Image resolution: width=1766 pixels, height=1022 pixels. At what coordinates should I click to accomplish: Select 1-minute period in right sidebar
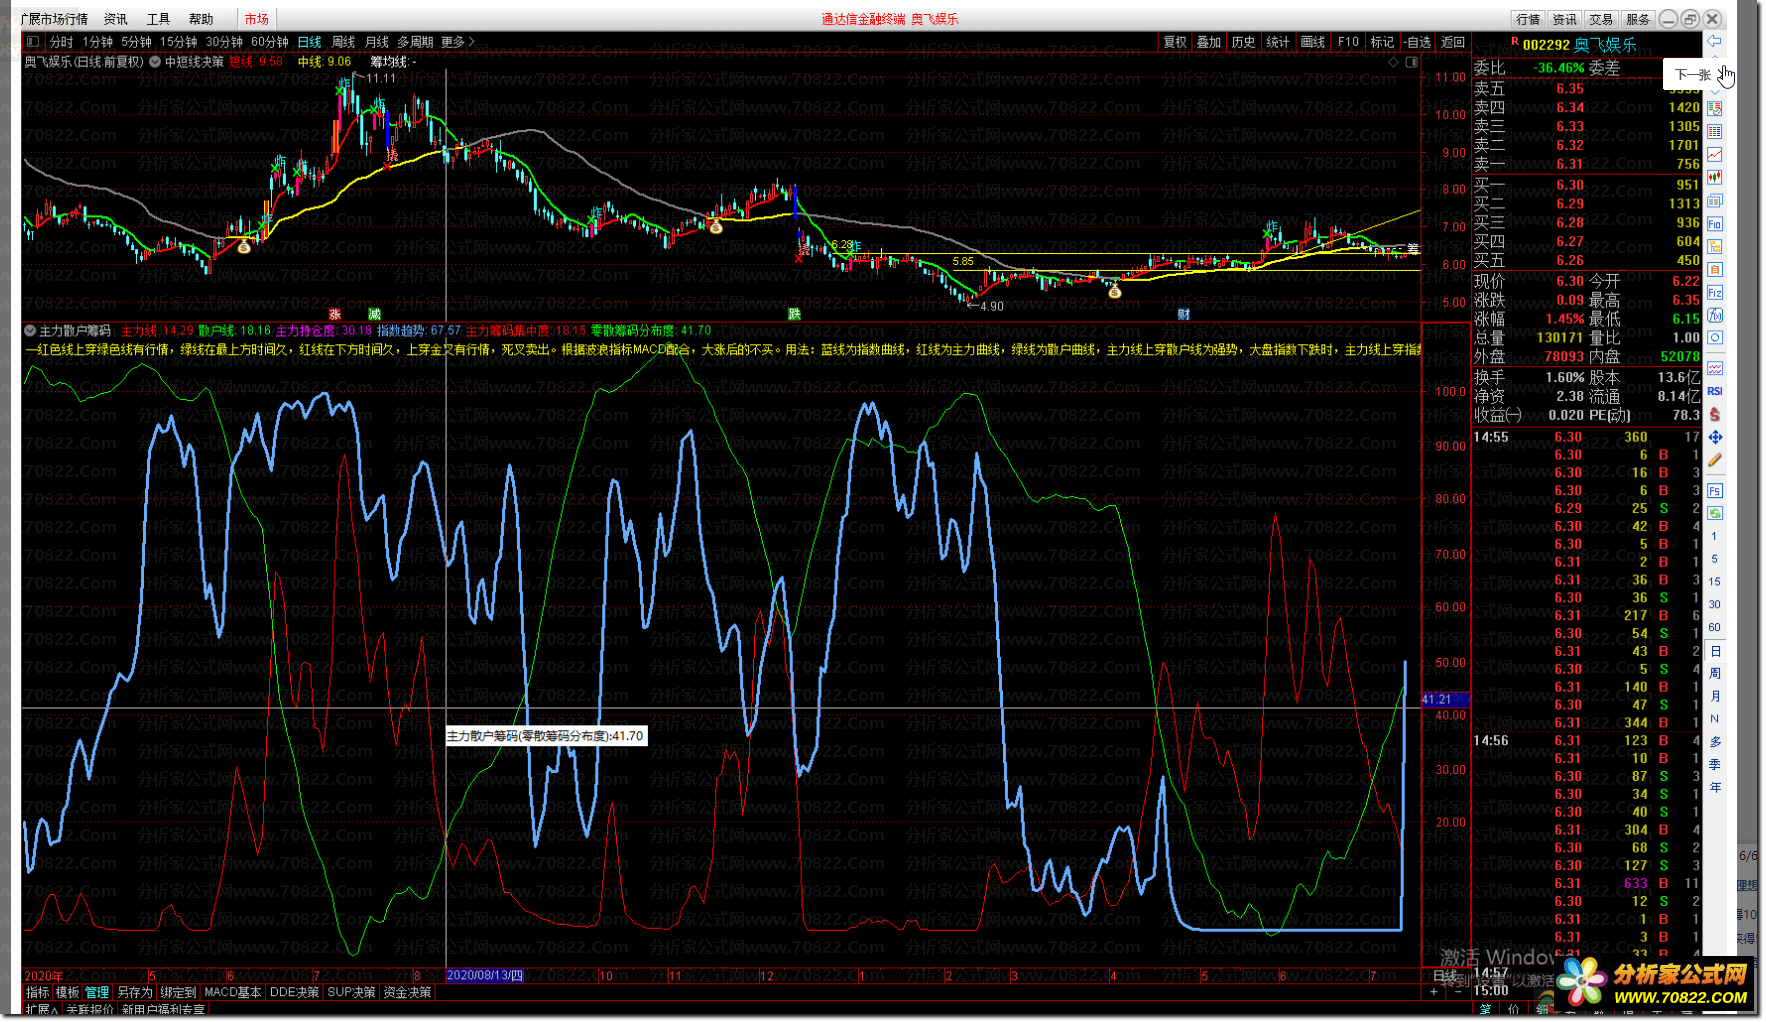[1714, 537]
